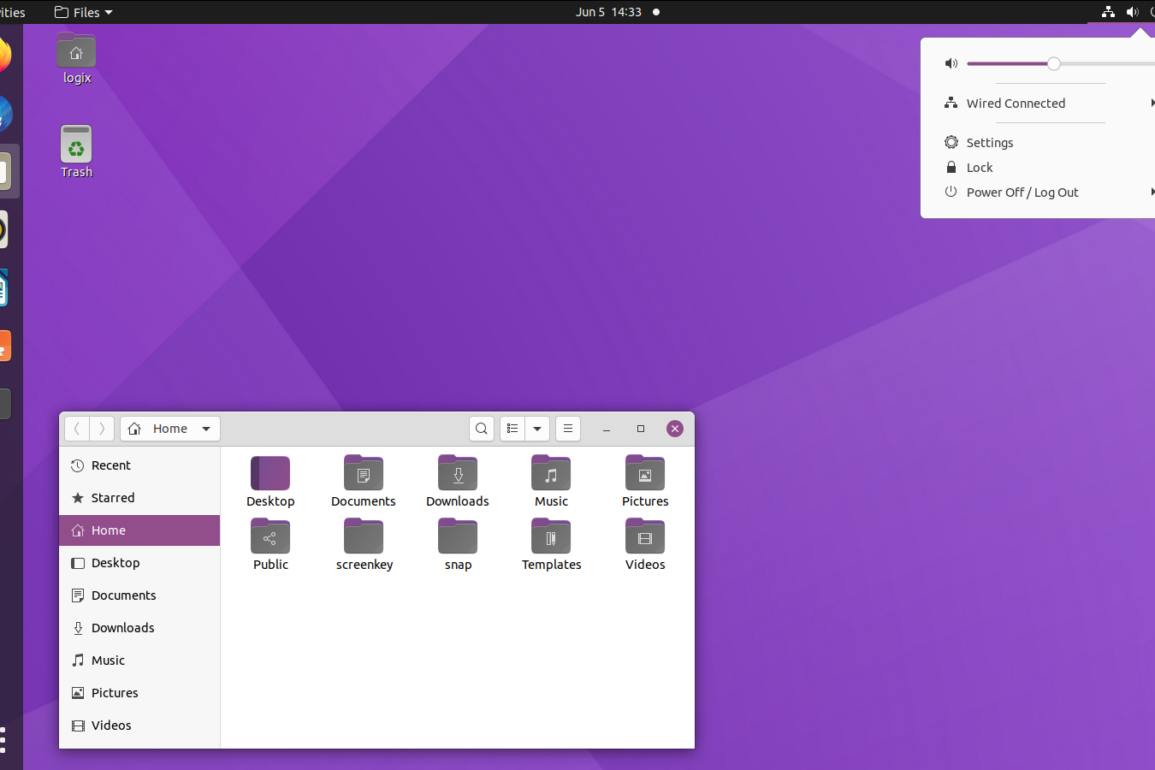
Task: Open the view options dropdown arrow
Action: [537, 429]
